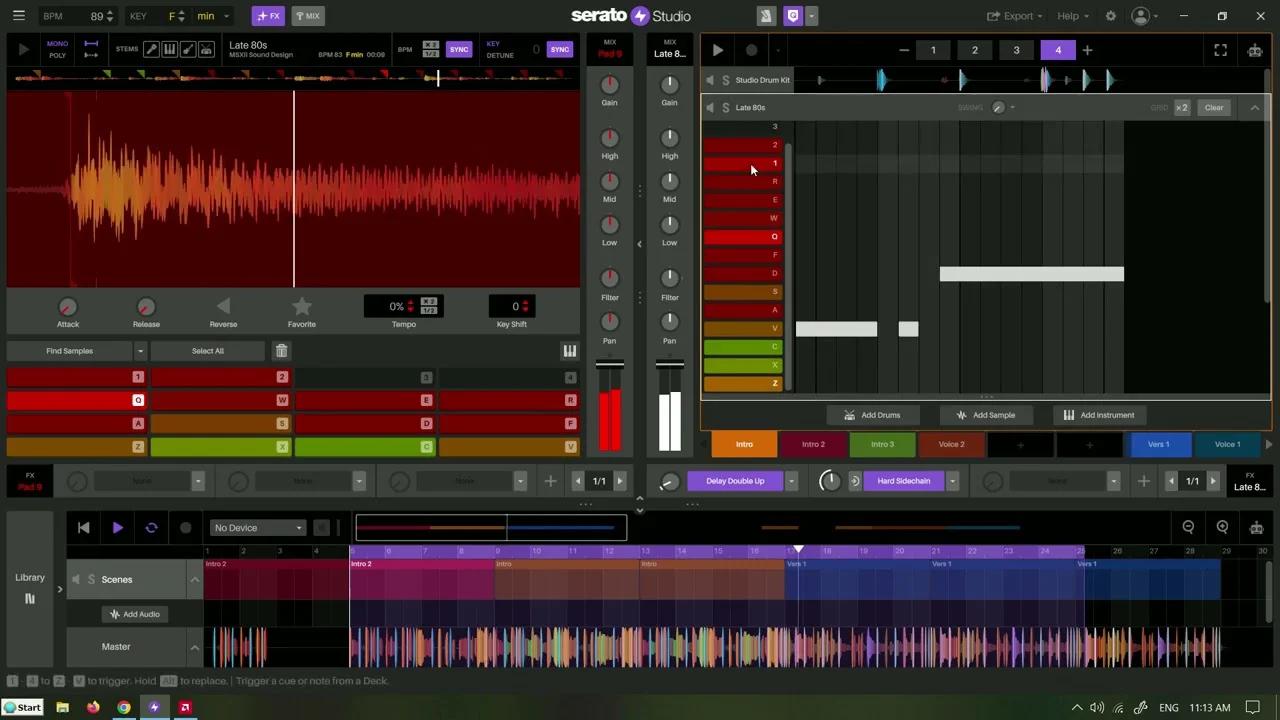Image resolution: width=1280 pixels, height=720 pixels.
Task: Open the piano keyboard view icon
Action: 570,350
